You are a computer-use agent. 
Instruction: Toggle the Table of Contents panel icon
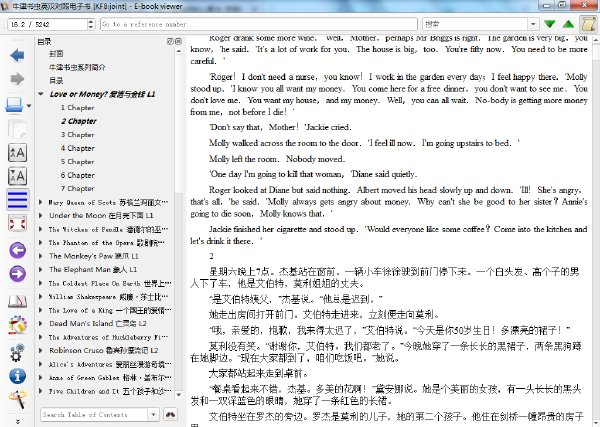17,200
